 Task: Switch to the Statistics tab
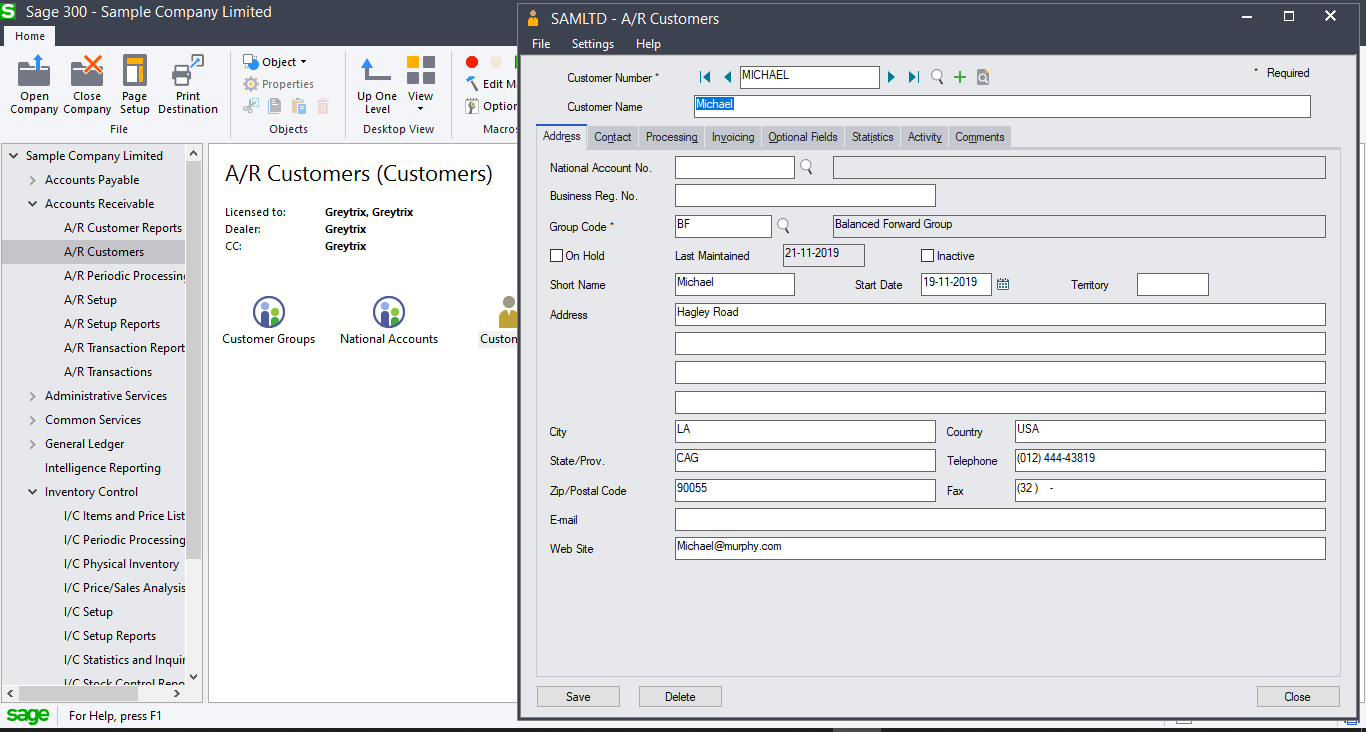[x=873, y=137]
